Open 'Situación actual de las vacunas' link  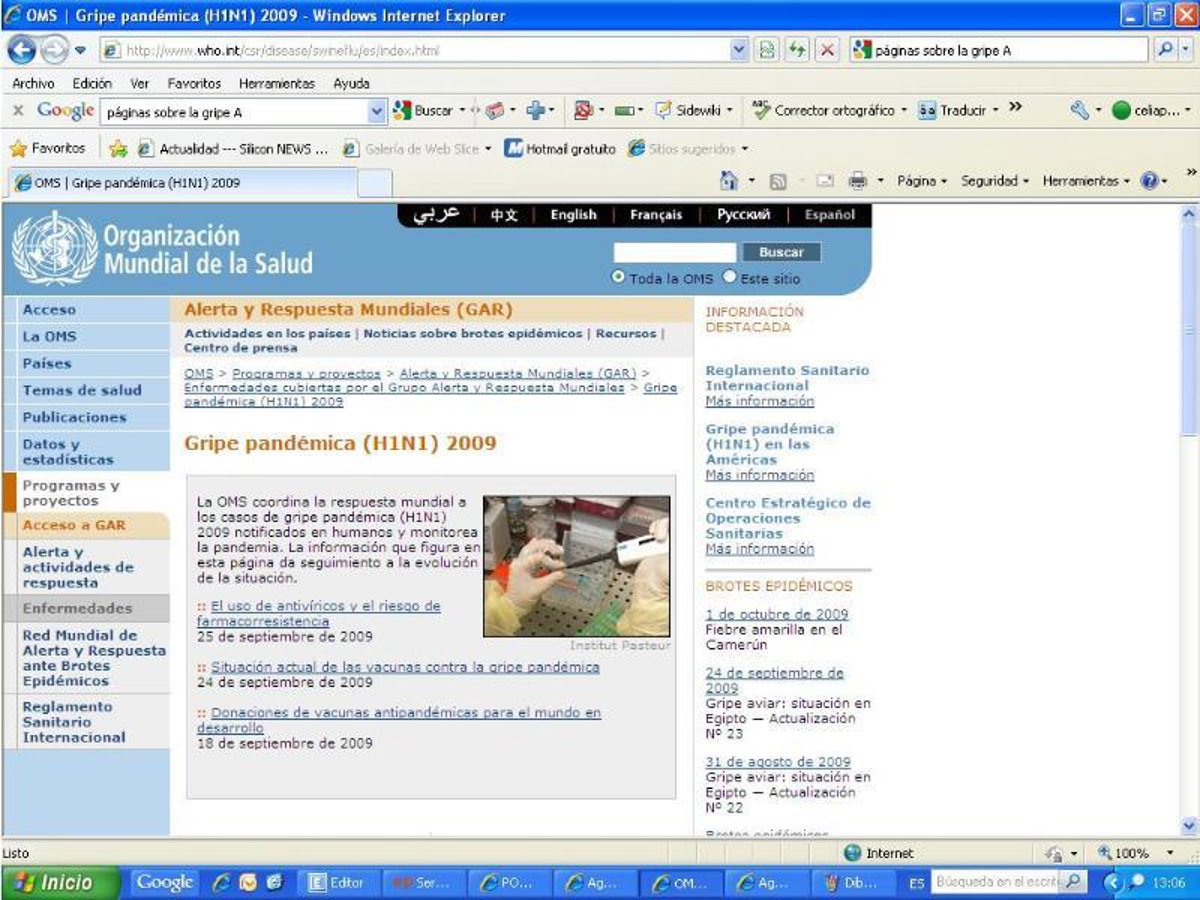point(405,667)
